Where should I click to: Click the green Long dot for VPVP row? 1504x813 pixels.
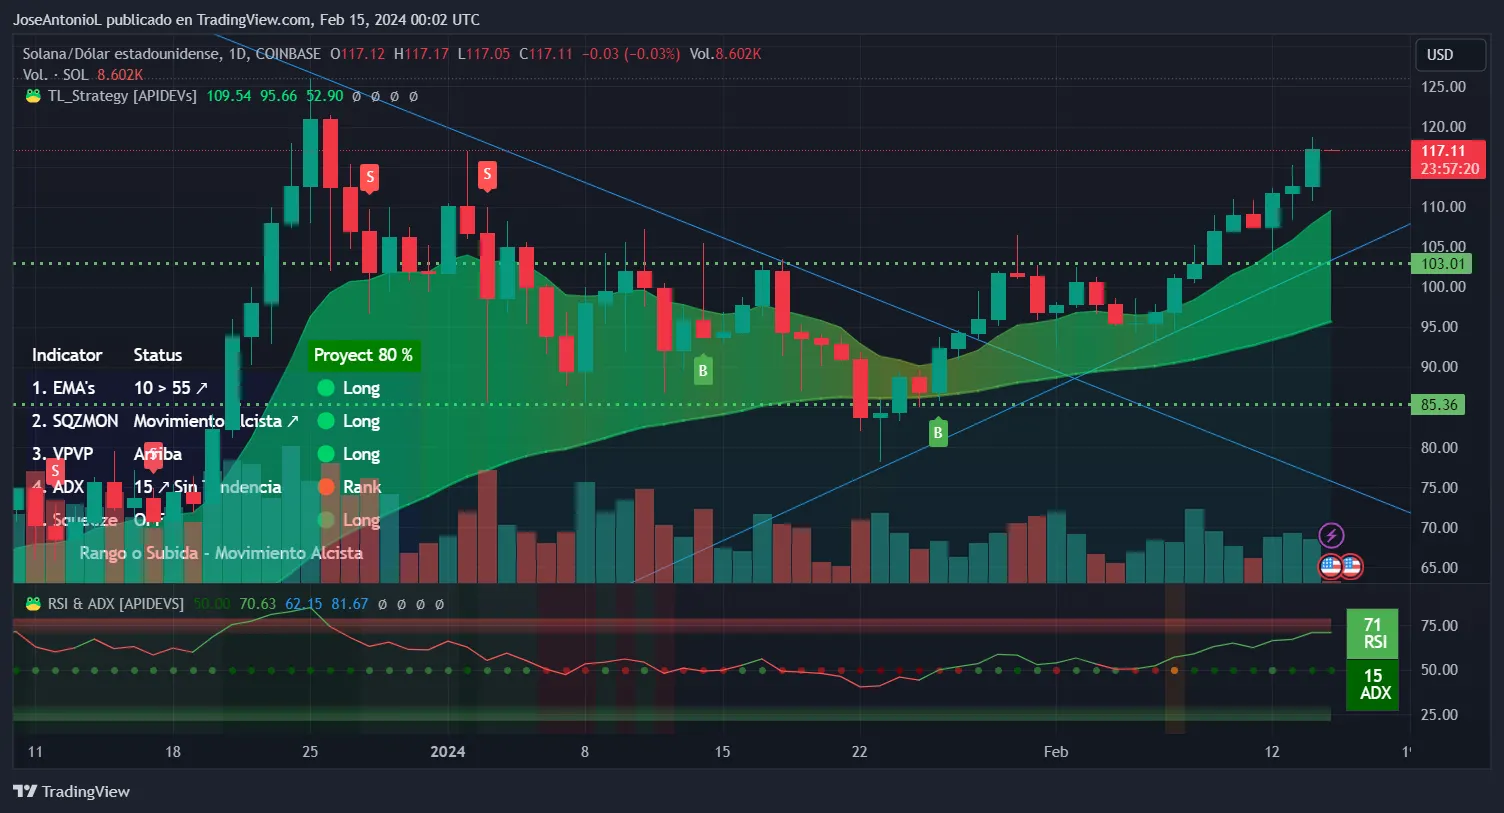point(325,454)
